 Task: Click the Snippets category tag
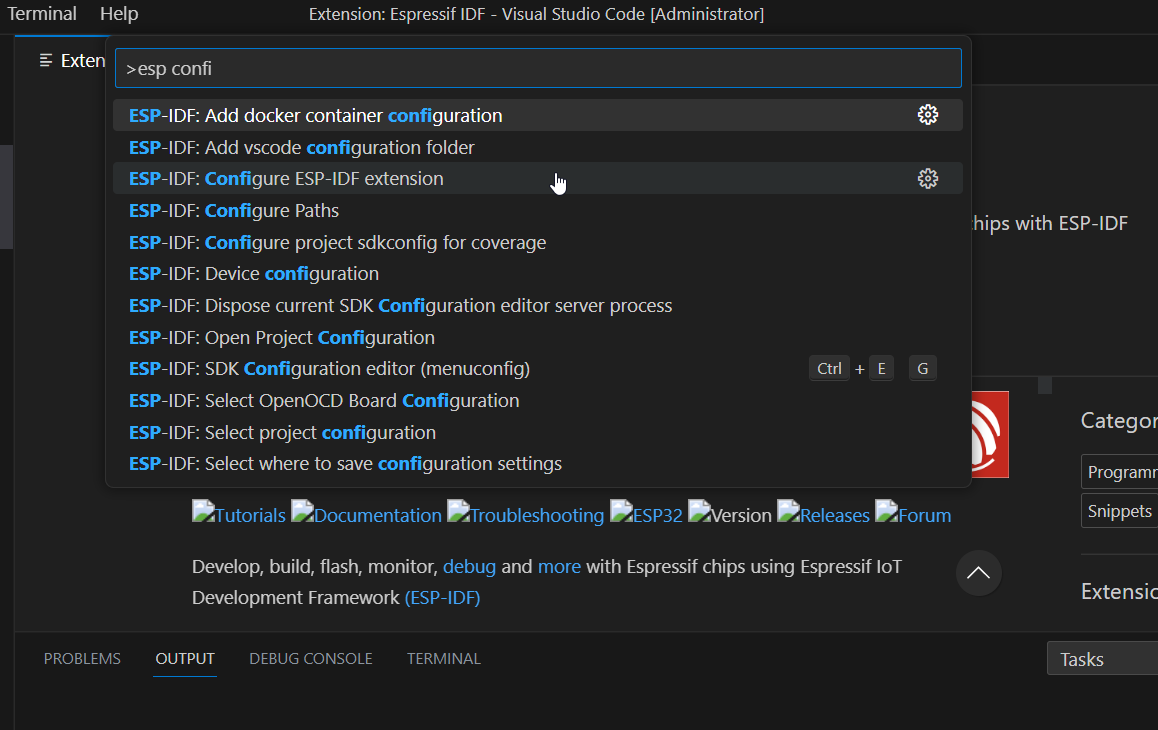pyautogui.click(x=1119, y=511)
